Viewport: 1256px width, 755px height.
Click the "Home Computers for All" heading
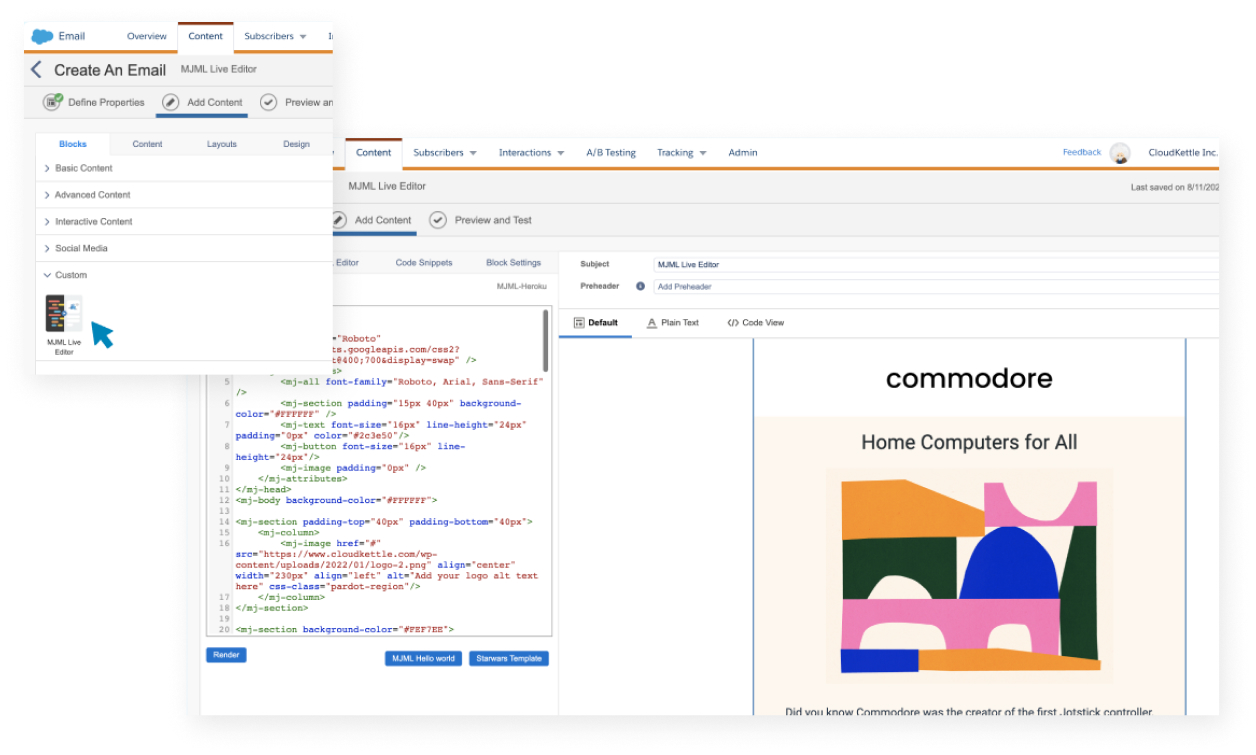(x=969, y=442)
